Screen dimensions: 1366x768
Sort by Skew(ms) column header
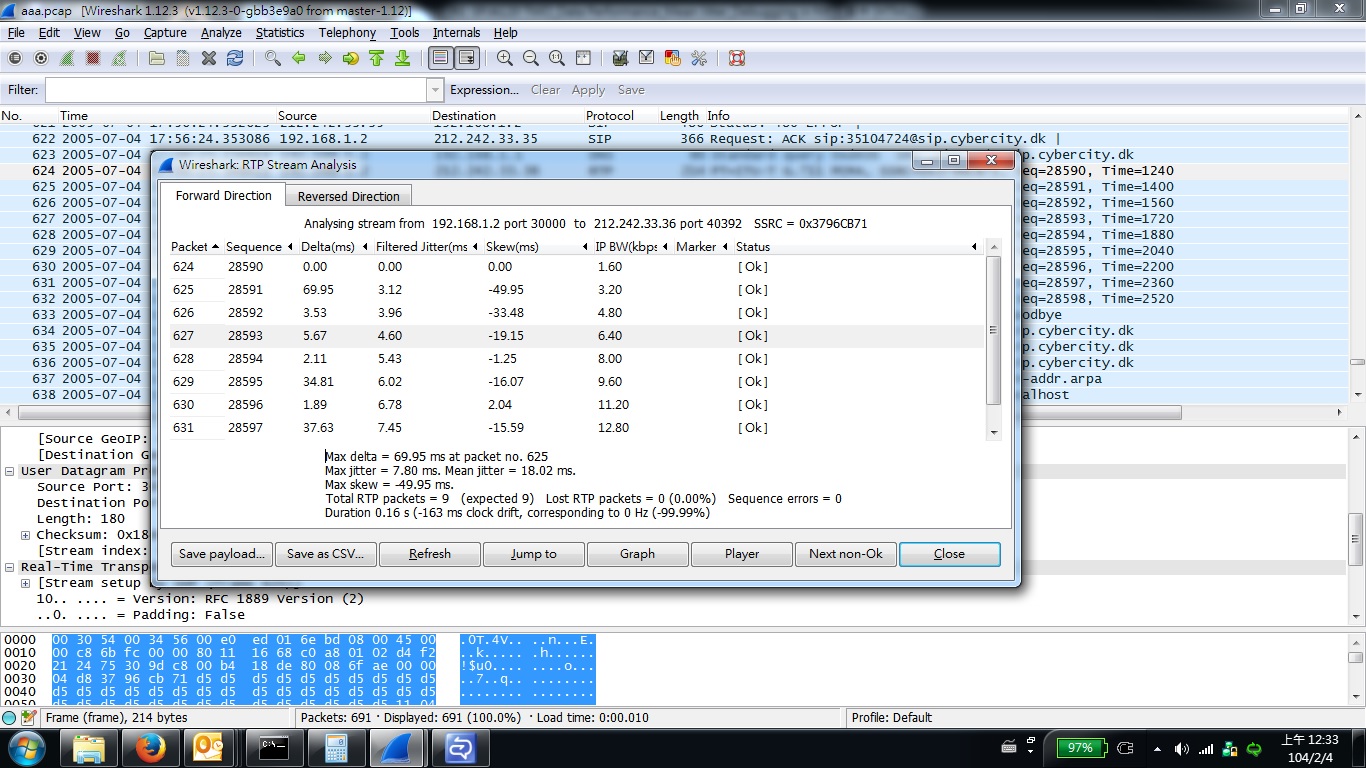pos(537,246)
